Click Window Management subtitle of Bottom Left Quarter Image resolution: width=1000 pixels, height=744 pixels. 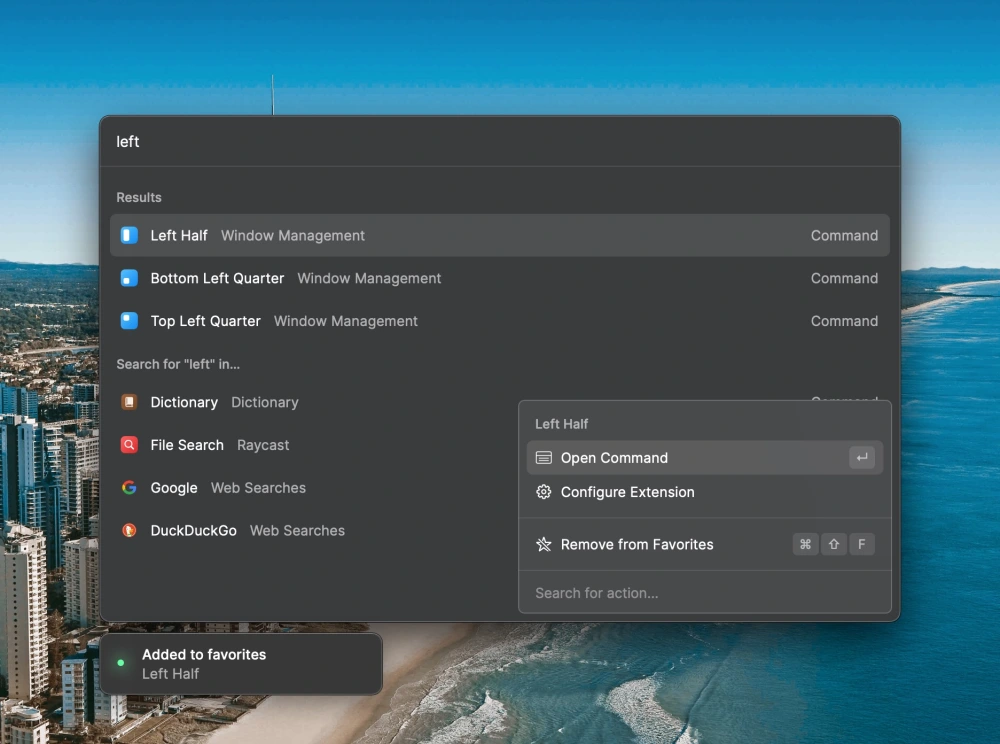click(x=369, y=278)
